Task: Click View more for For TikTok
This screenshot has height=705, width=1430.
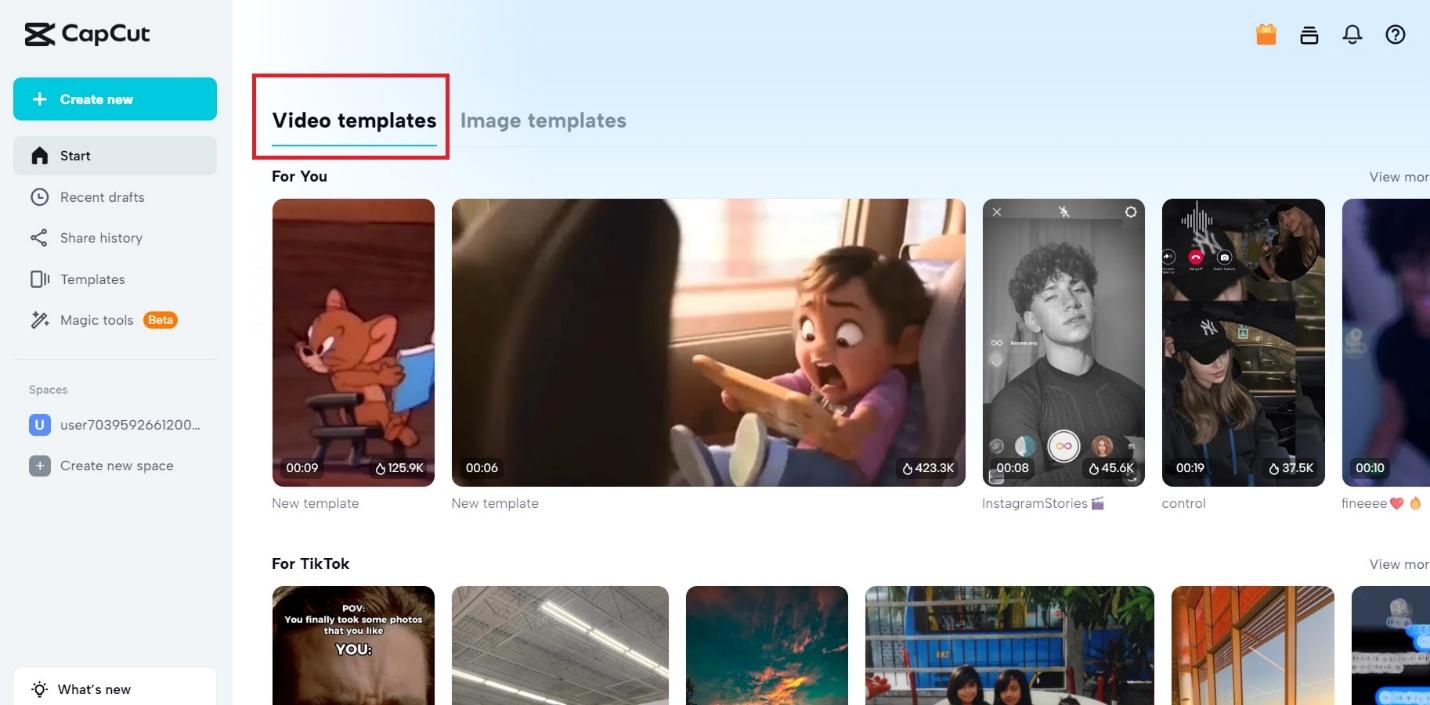Action: pos(1399,564)
